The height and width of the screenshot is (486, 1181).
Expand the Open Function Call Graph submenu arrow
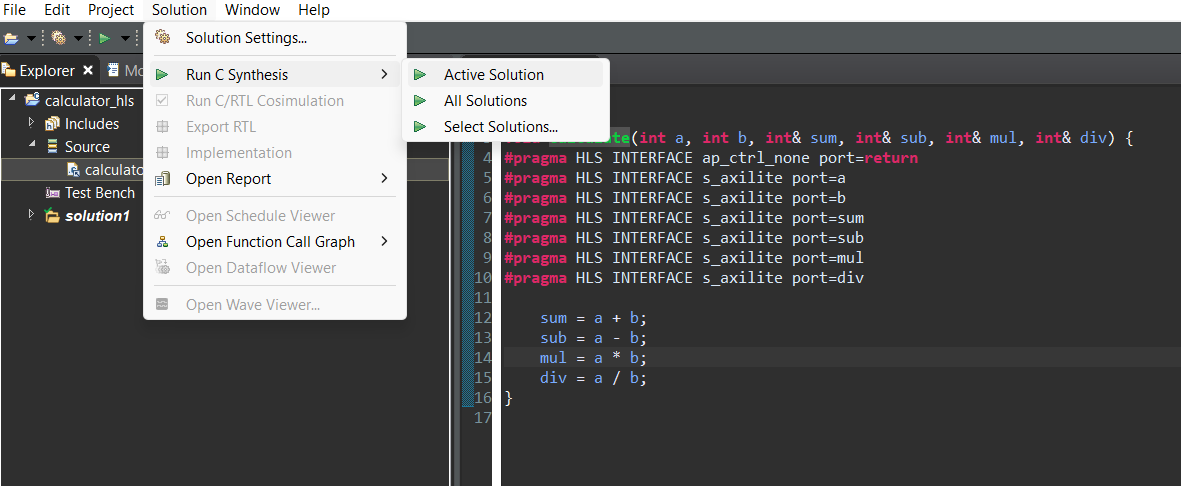pyautogui.click(x=384, y=242)
